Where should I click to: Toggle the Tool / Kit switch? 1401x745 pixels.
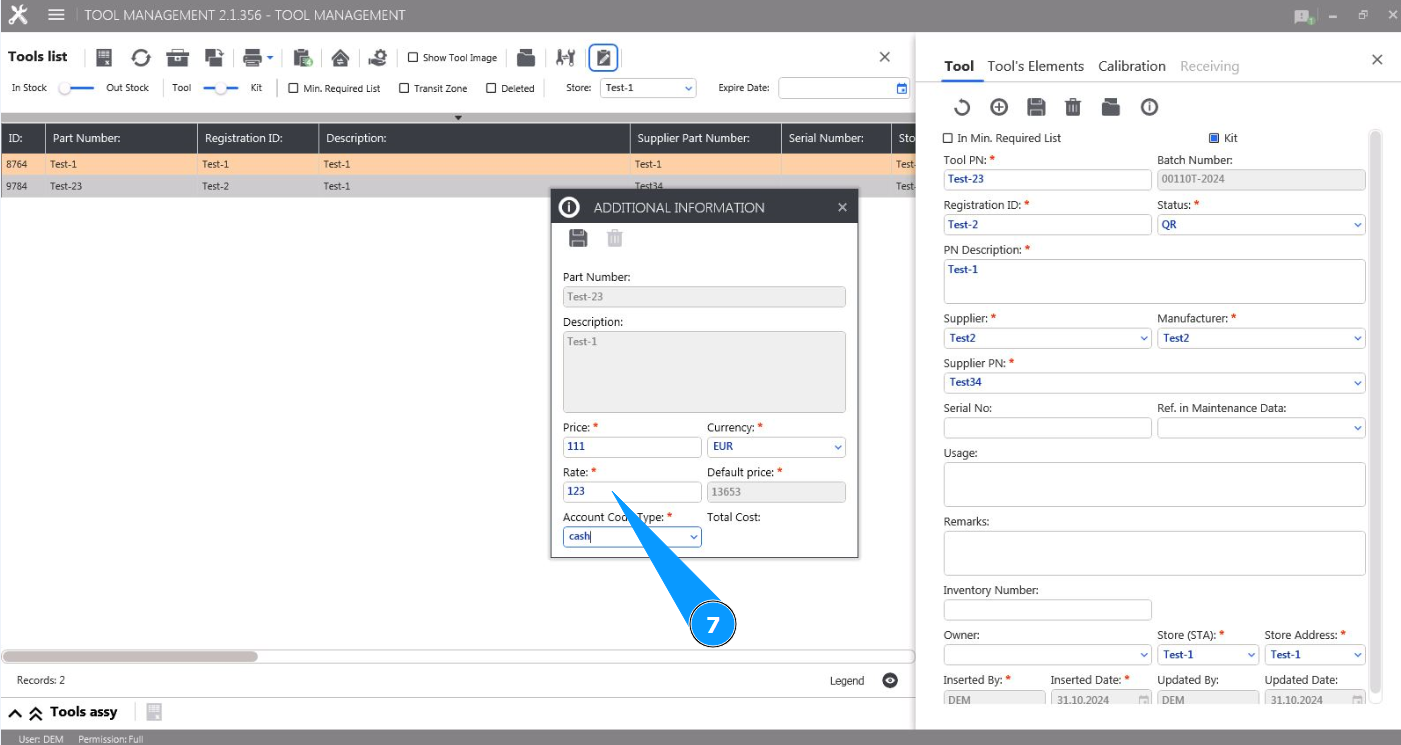[x=221, y=88]
